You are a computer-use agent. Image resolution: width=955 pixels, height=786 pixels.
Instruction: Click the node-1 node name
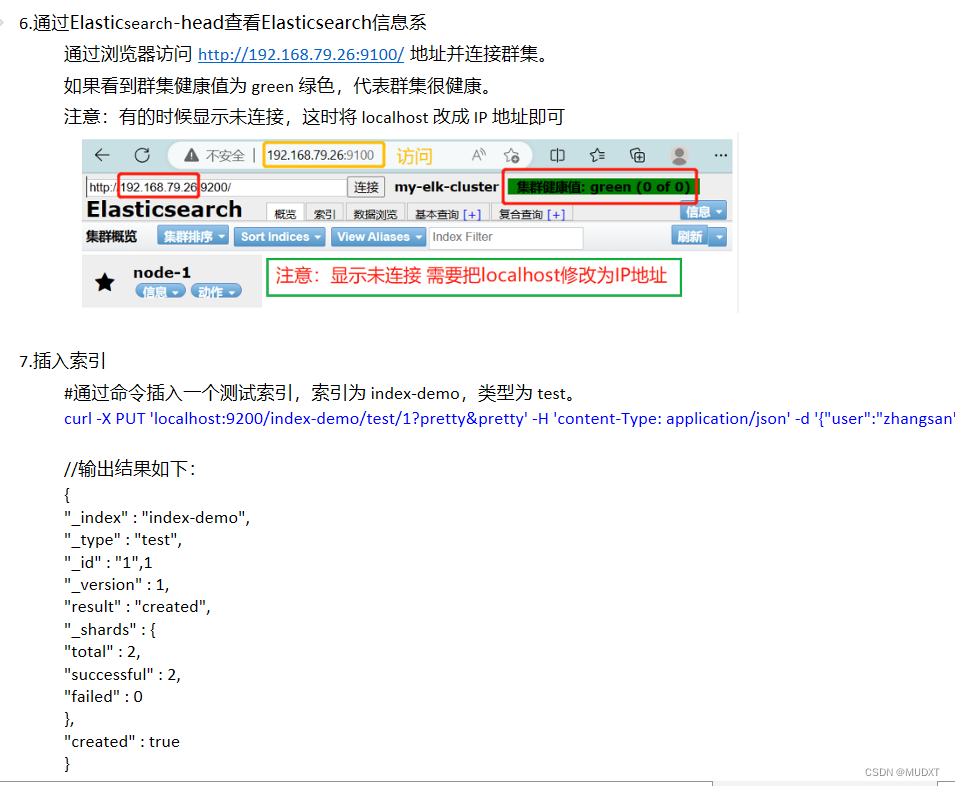coord(161,272)
